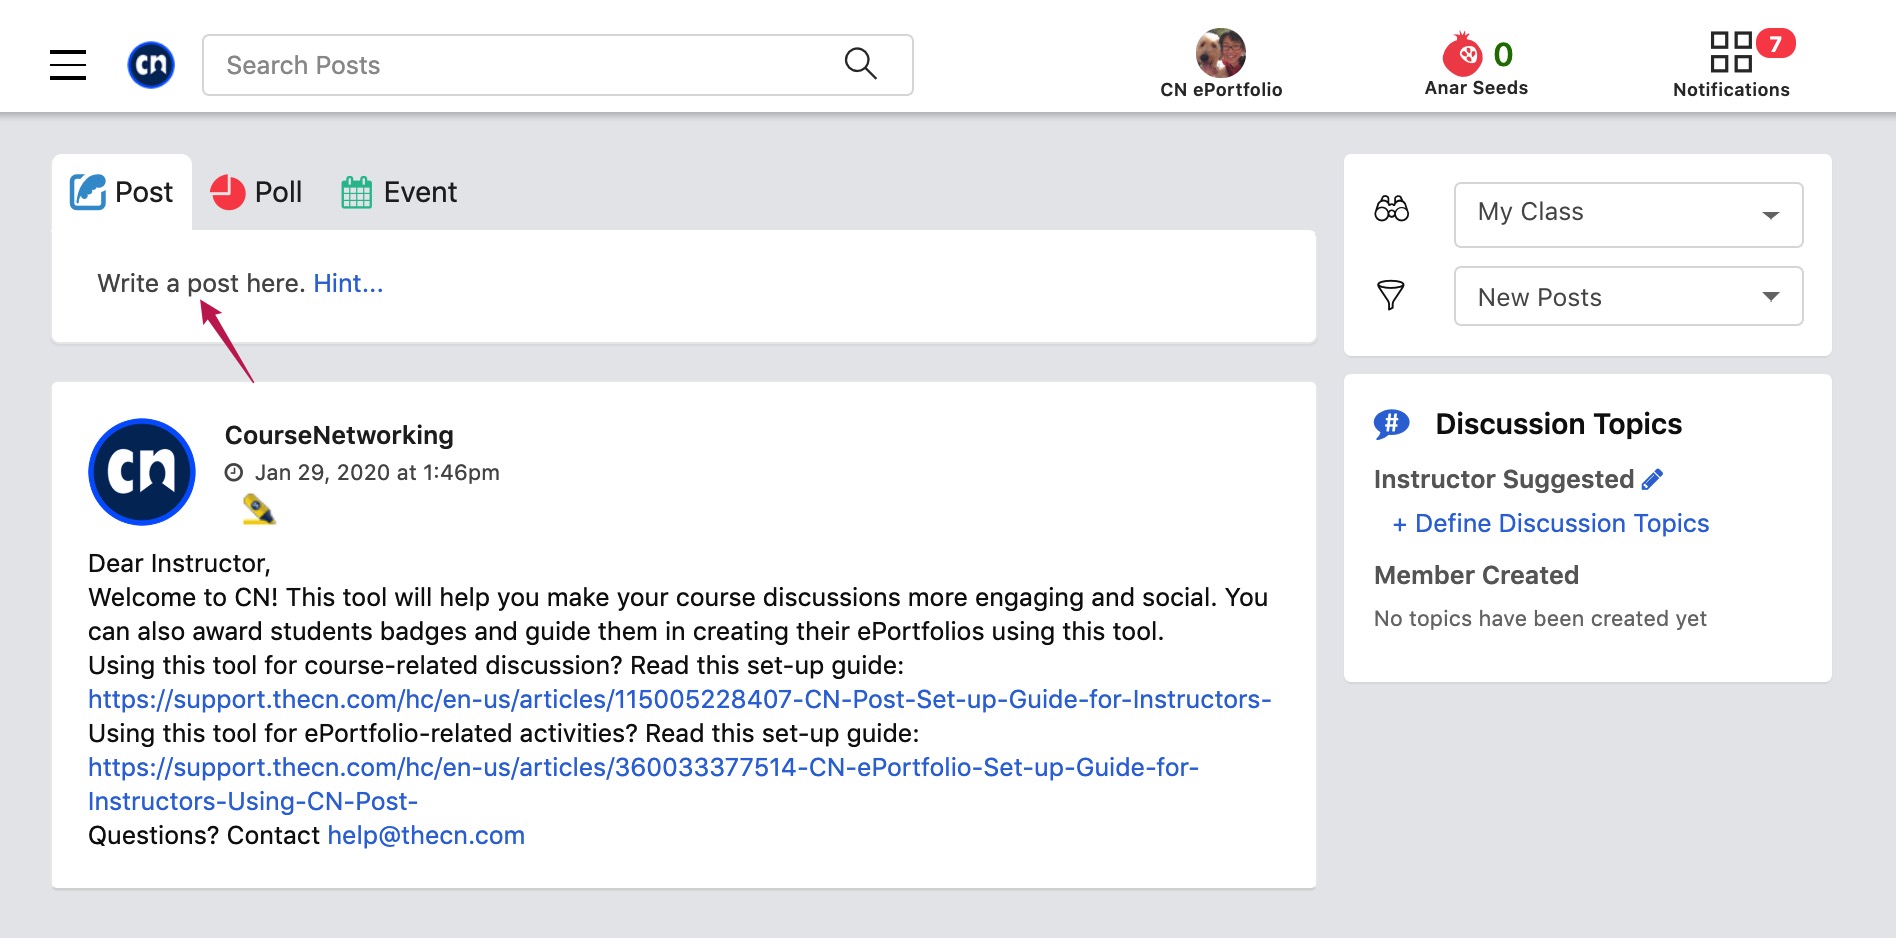Click the notifications badge showing 7
1896x938 pixels.
(x=1776, y=43)
